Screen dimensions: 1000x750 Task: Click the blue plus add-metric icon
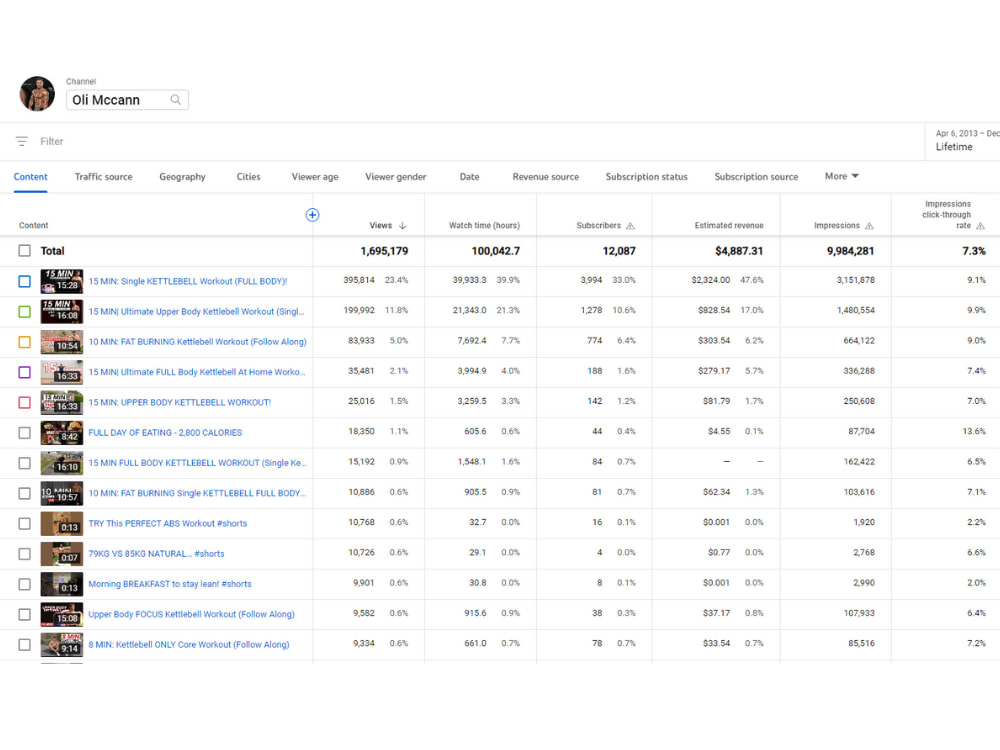[x=312, y=215]
